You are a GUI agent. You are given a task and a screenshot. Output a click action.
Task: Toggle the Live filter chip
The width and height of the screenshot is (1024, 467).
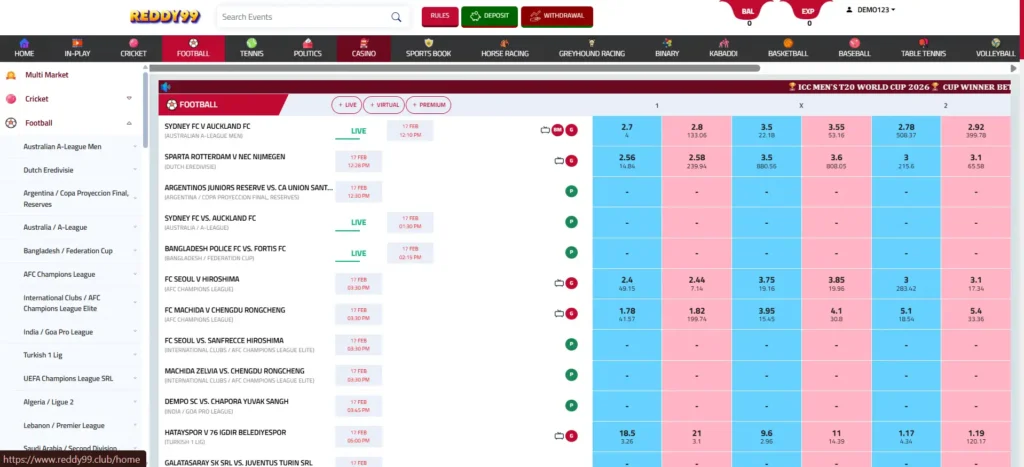tap(346, 104)
